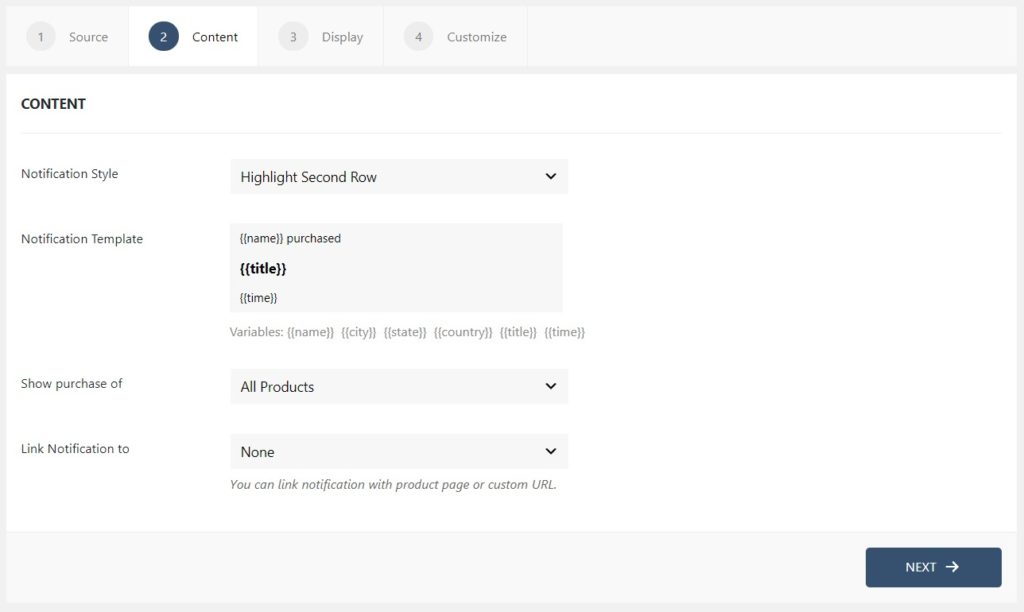Switch to the Display tab

[343, 36]
